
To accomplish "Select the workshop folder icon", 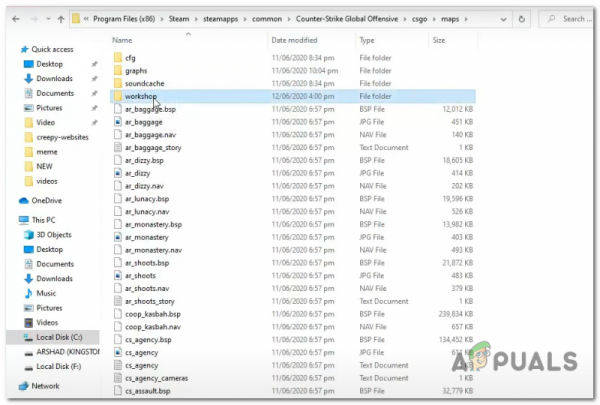I will click(118, 96).
